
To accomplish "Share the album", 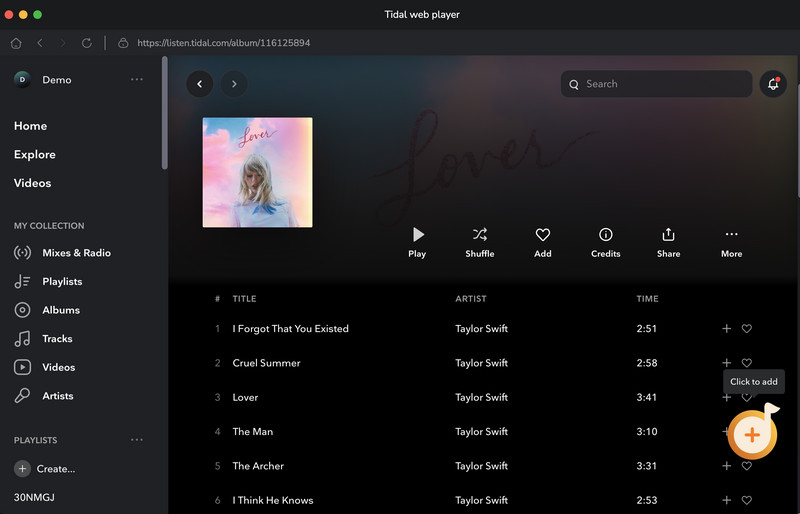I will (668, 242).
